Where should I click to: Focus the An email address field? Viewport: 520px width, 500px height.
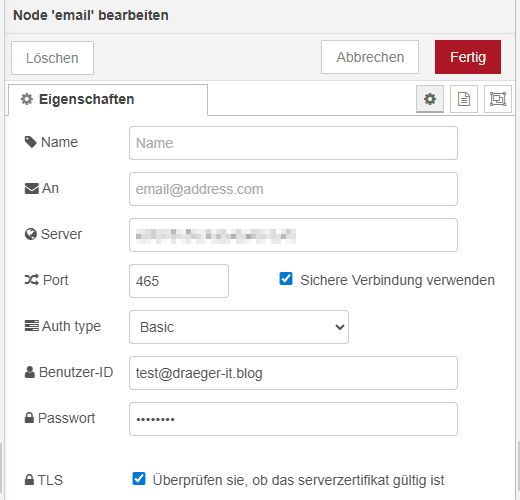tap(293, 189)
